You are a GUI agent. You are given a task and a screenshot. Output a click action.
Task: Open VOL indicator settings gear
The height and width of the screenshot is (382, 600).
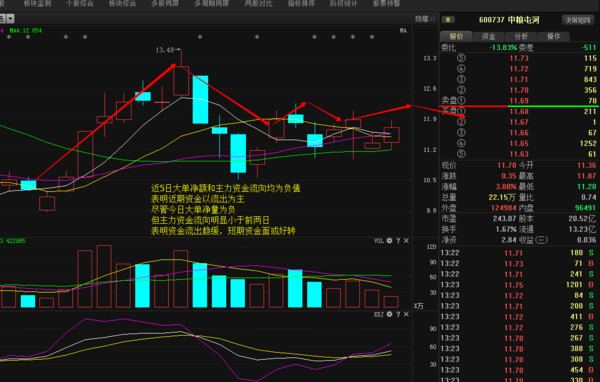[389, 241]
